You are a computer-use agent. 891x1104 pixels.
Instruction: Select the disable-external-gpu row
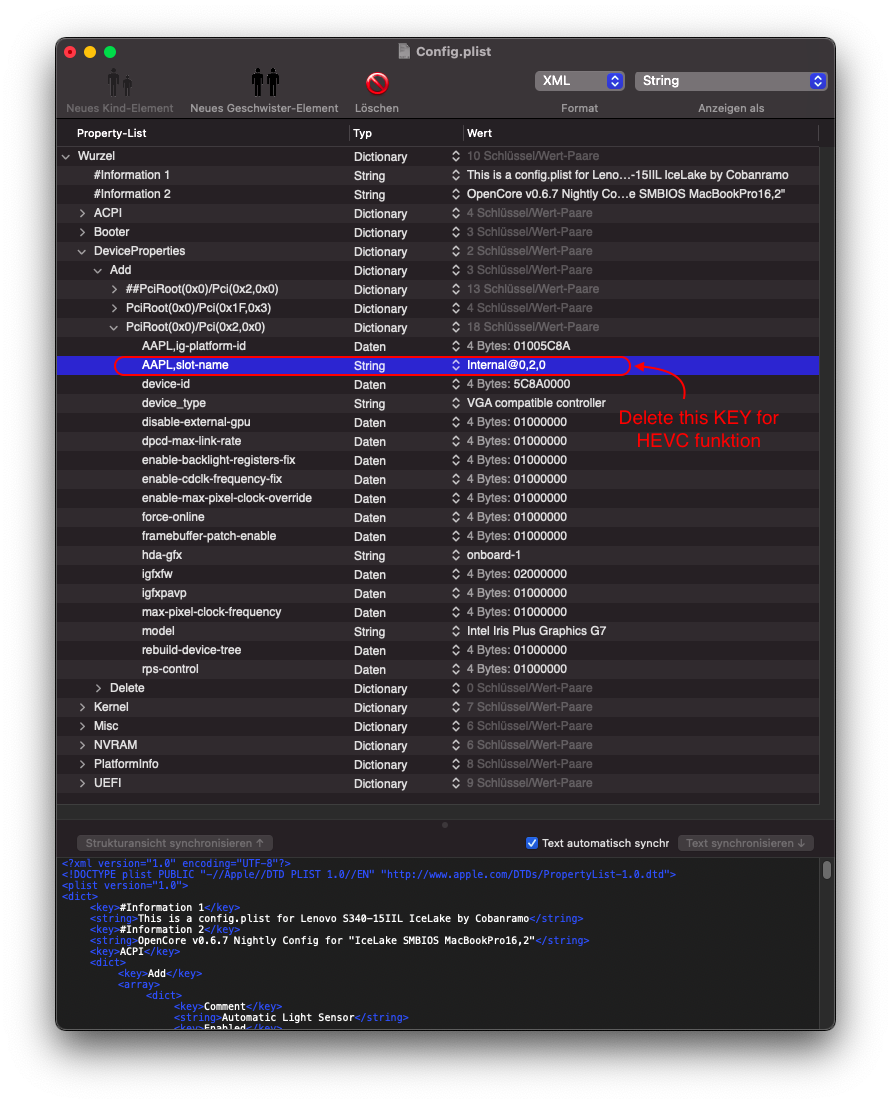(x=437, y=422)
